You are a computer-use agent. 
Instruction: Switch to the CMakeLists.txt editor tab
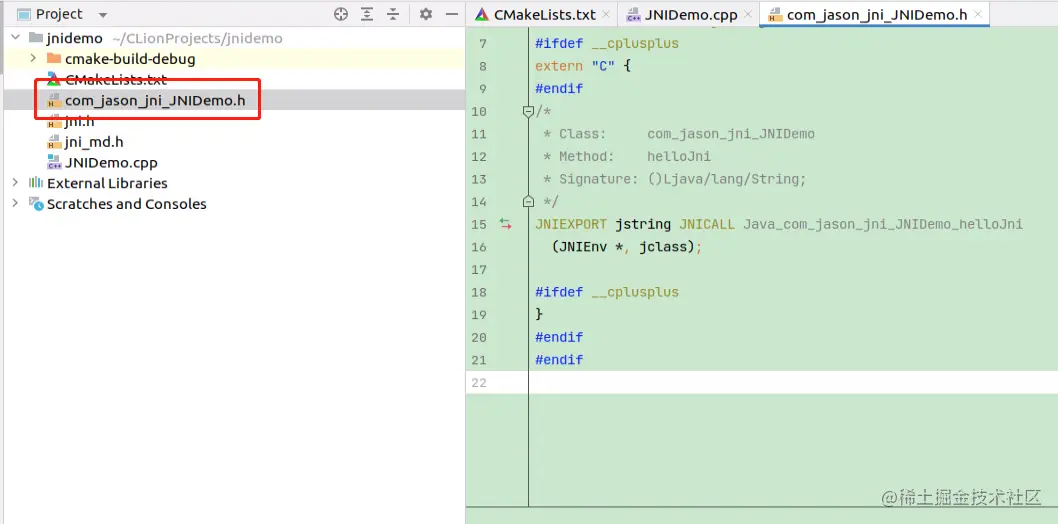[x=537, y=14]
